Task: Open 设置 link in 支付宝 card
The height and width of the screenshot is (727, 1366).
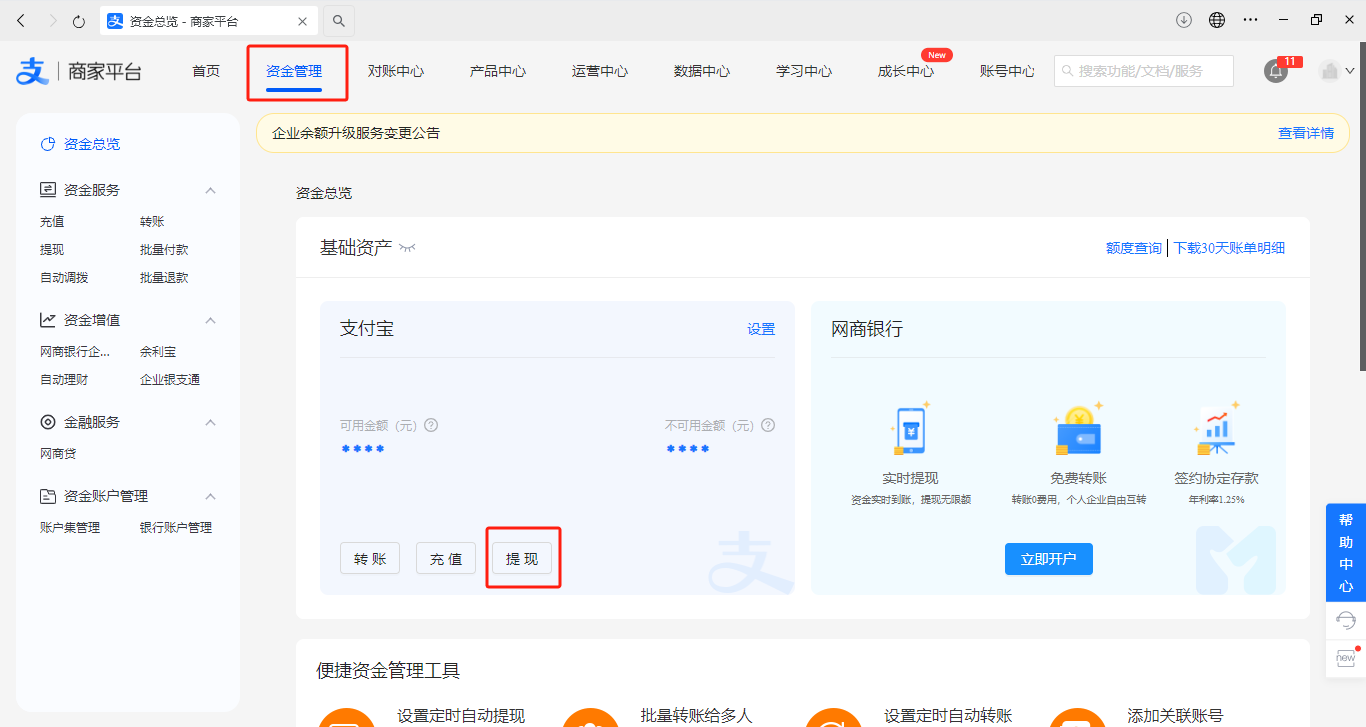Action: (761, 329)
